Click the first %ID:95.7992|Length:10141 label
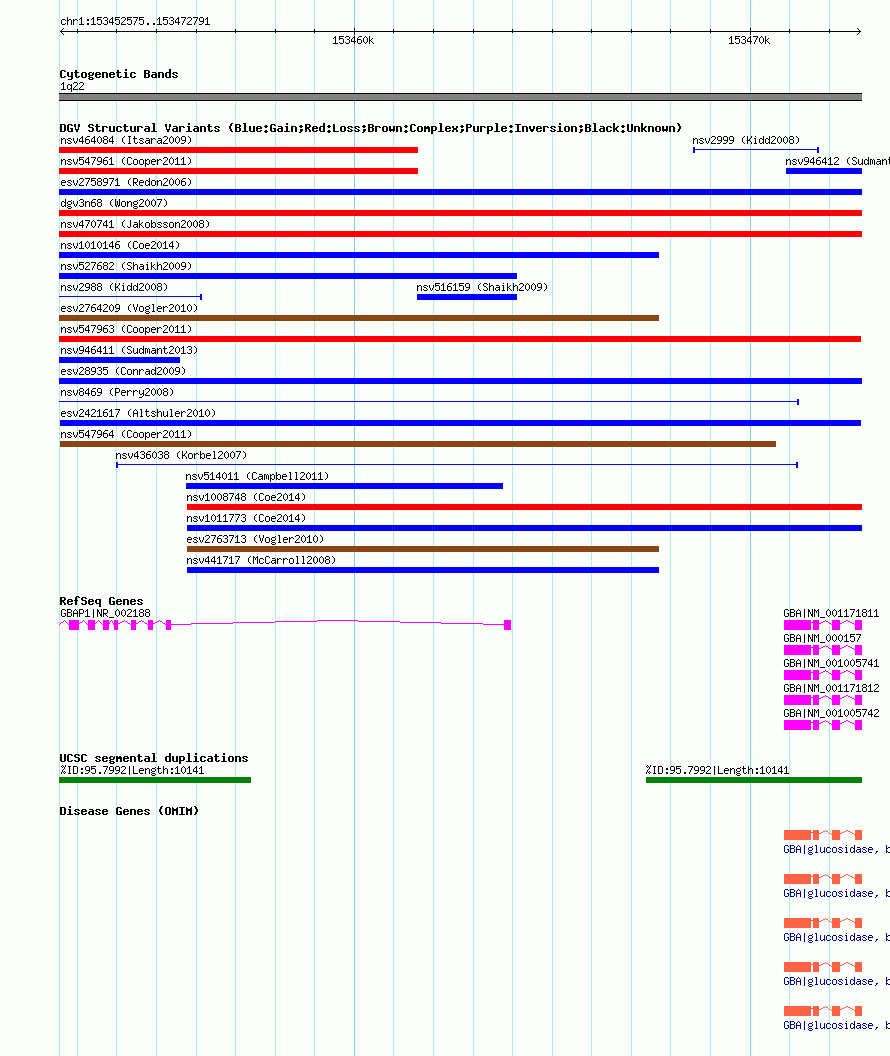This screenshot has height=1056, width=890. click(x=132, y=770)
